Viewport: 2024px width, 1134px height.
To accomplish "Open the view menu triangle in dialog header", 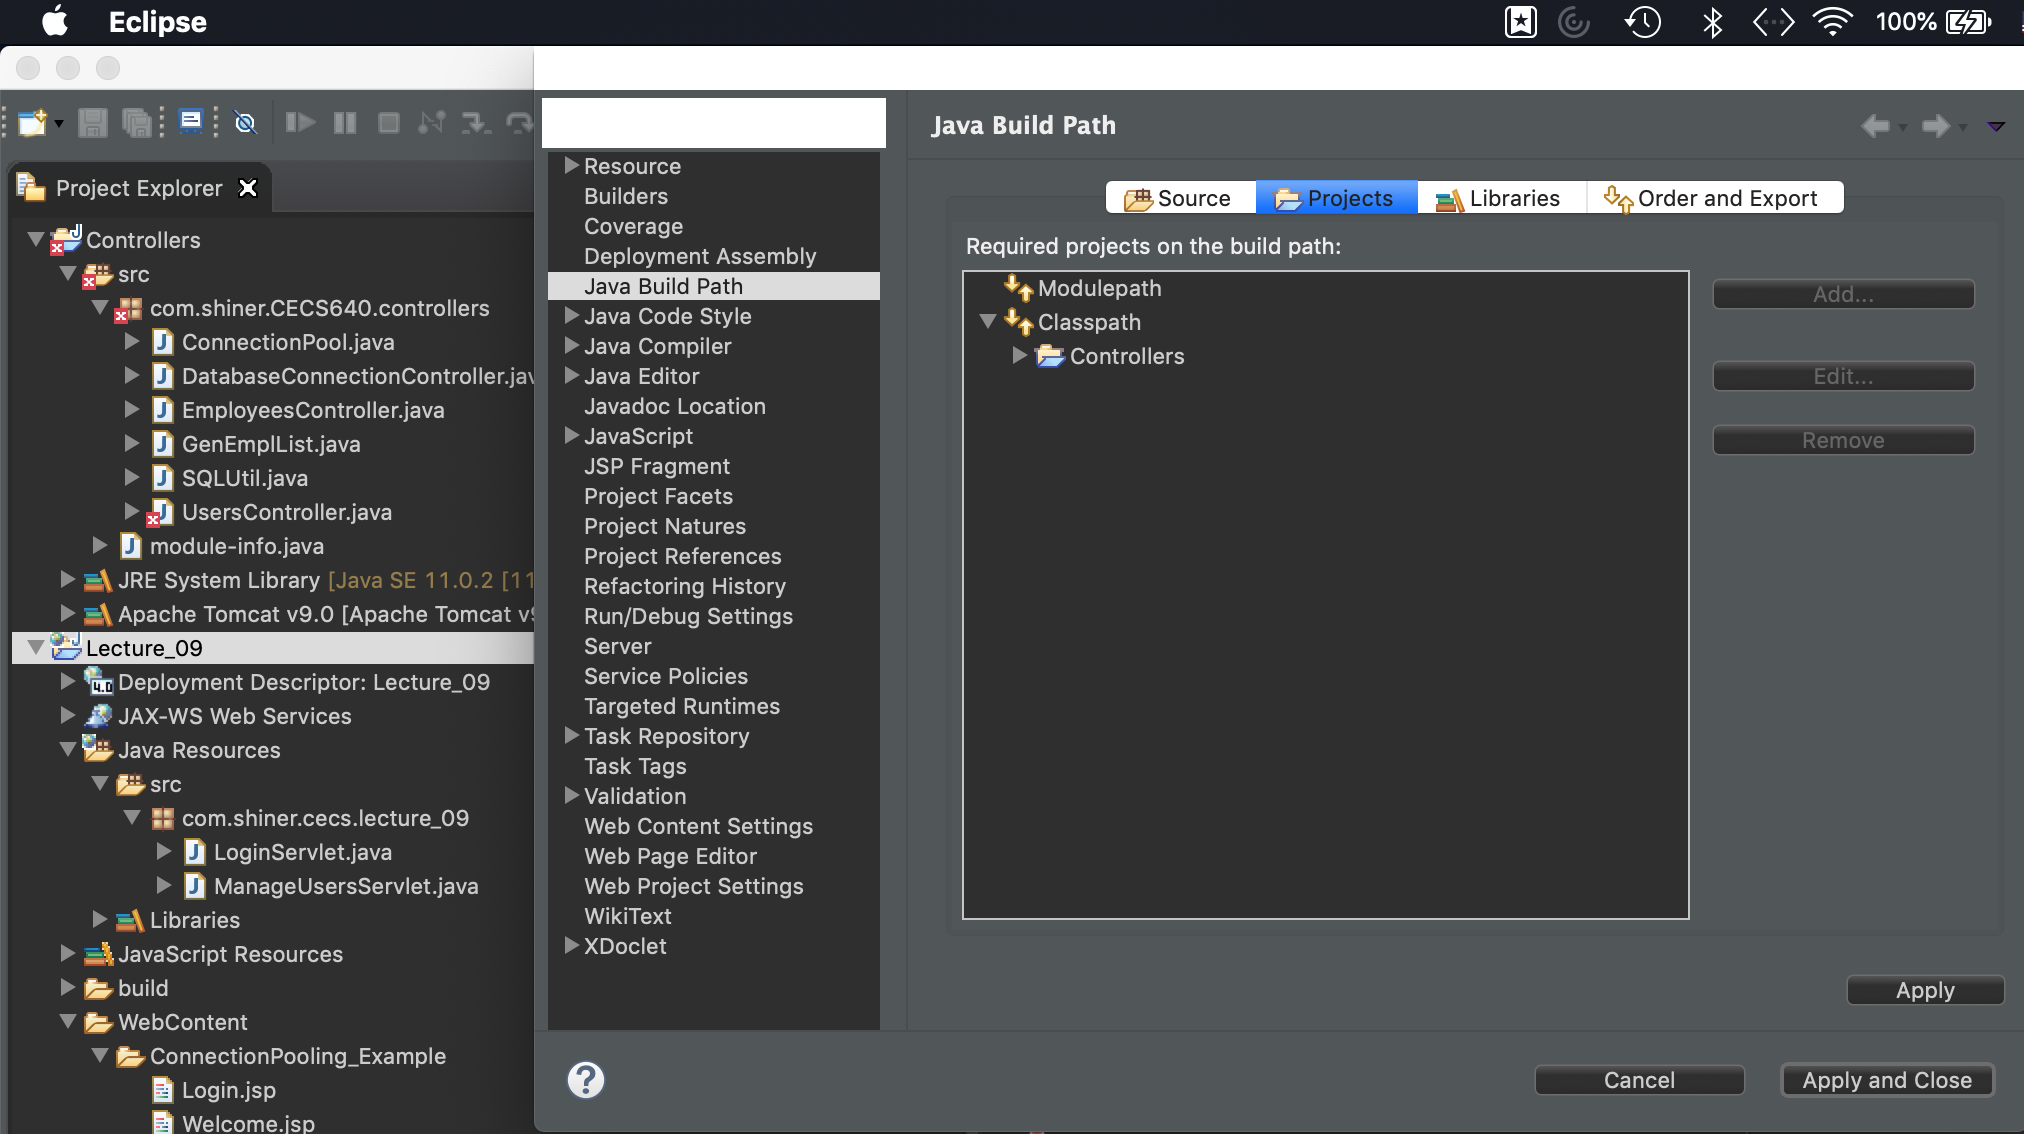I will click(1996, 127).
